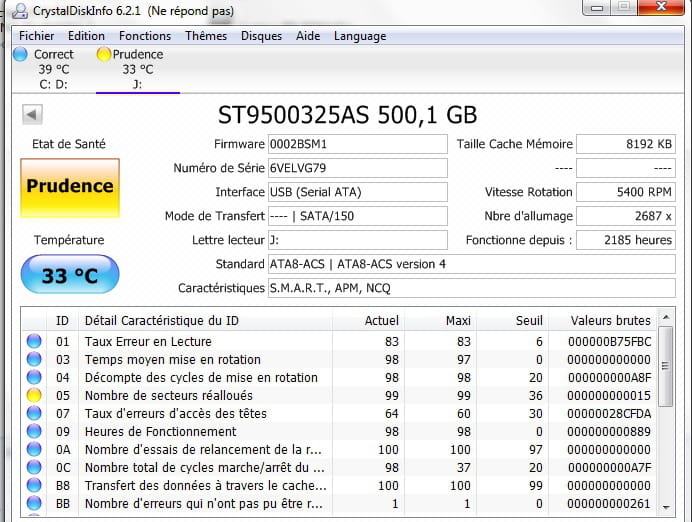This screenshot has width=692, height=522.
Task: Click status orb for Heures de Fonctionnement row
Action: click(33, 432)
